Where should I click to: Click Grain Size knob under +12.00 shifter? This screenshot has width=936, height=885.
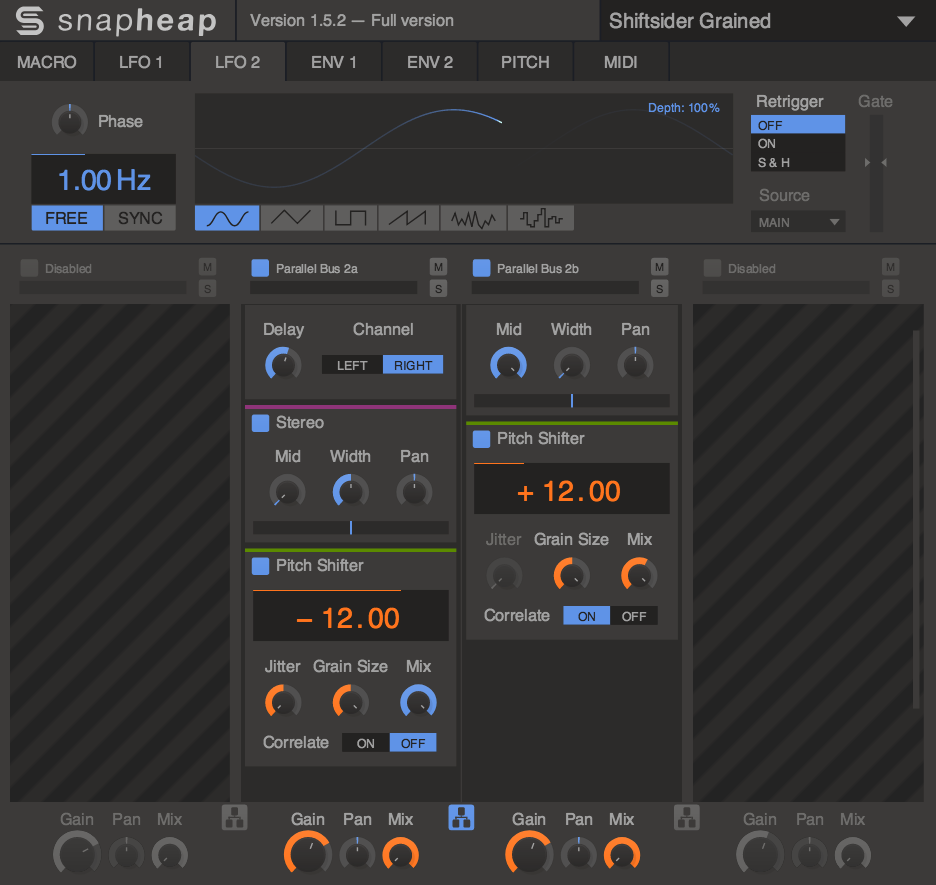point(571,575)
